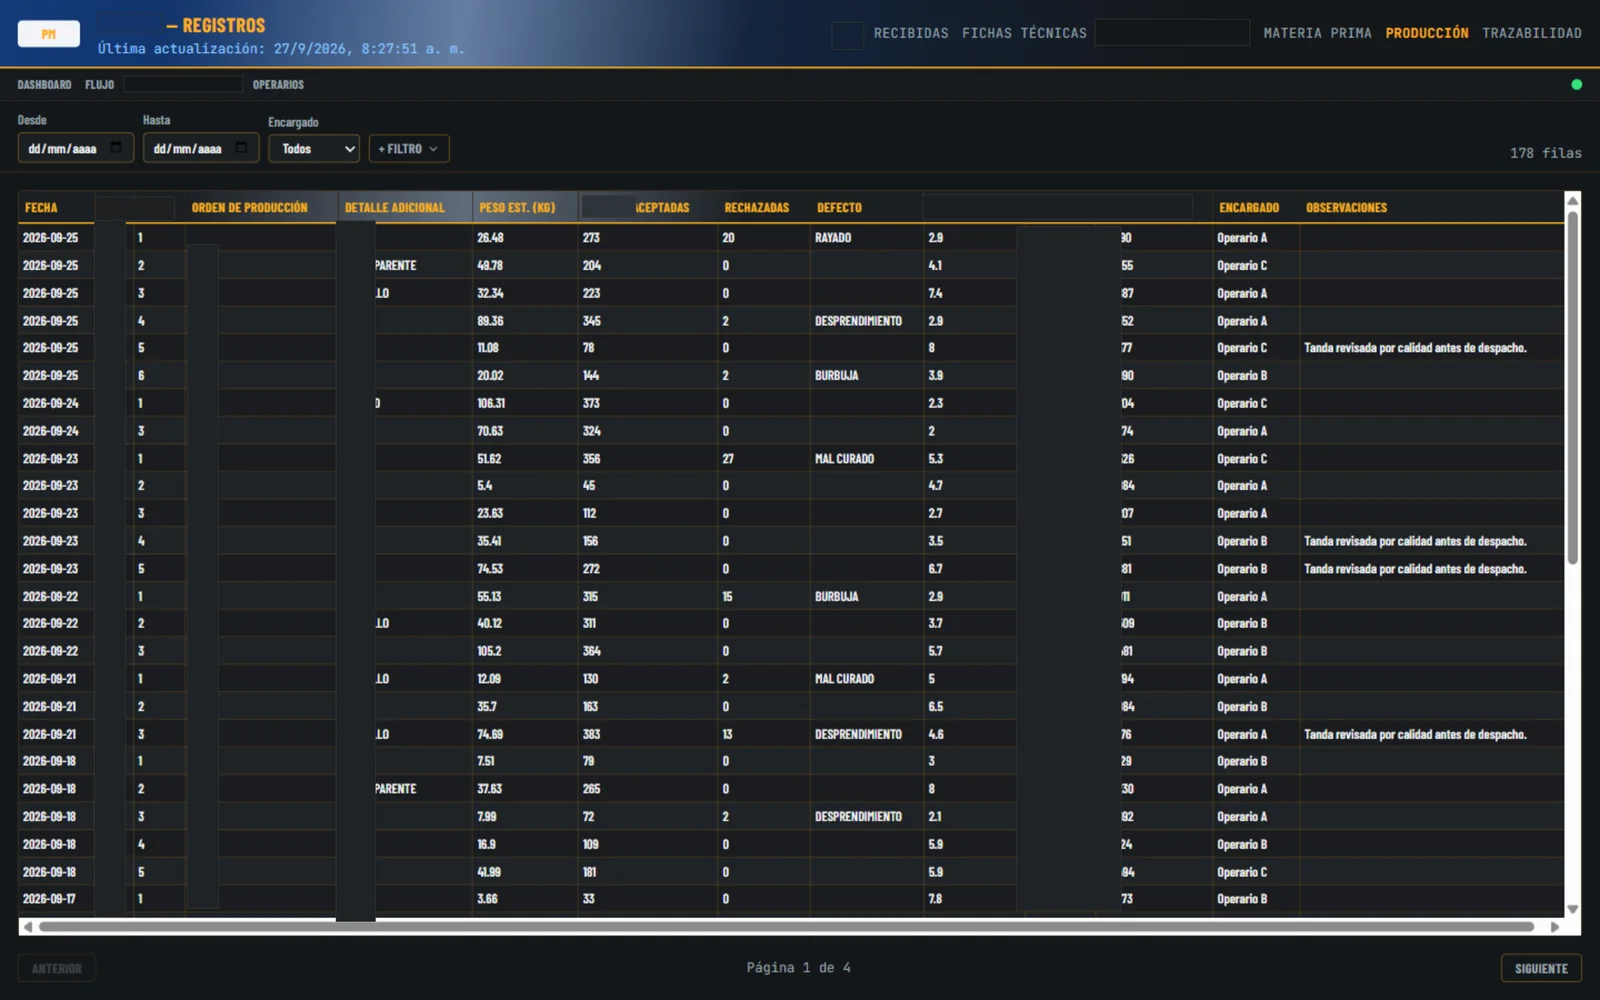
Task: Click the '178 filas' row count
Action: tap(1546, 153)
